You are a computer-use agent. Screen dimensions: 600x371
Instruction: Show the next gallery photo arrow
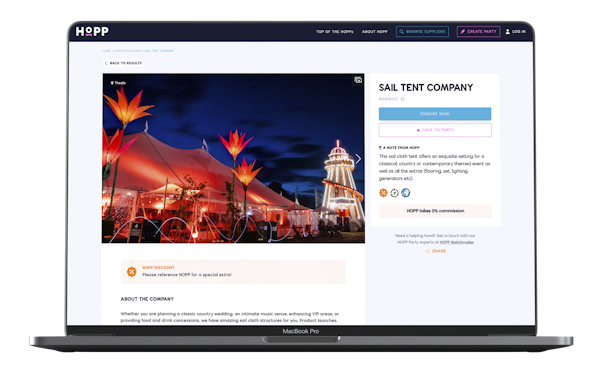(x=358, y=158)
